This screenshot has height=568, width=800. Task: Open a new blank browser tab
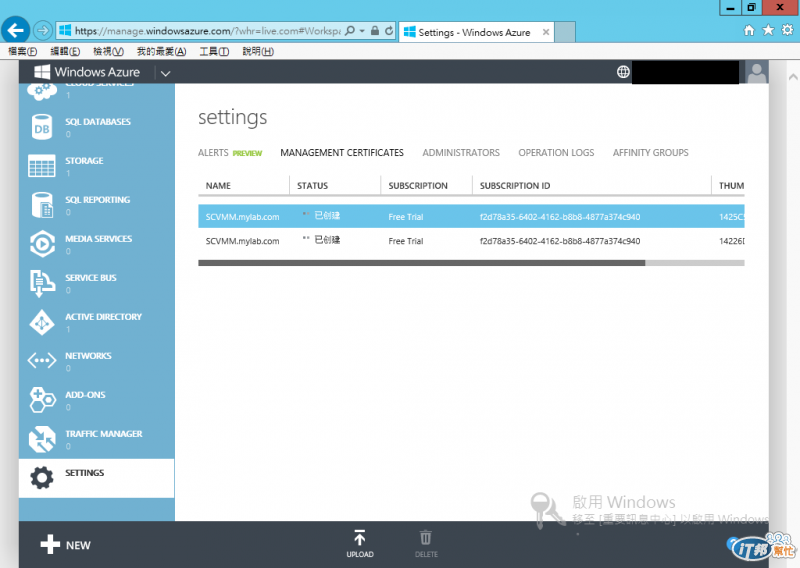point(565,32)
